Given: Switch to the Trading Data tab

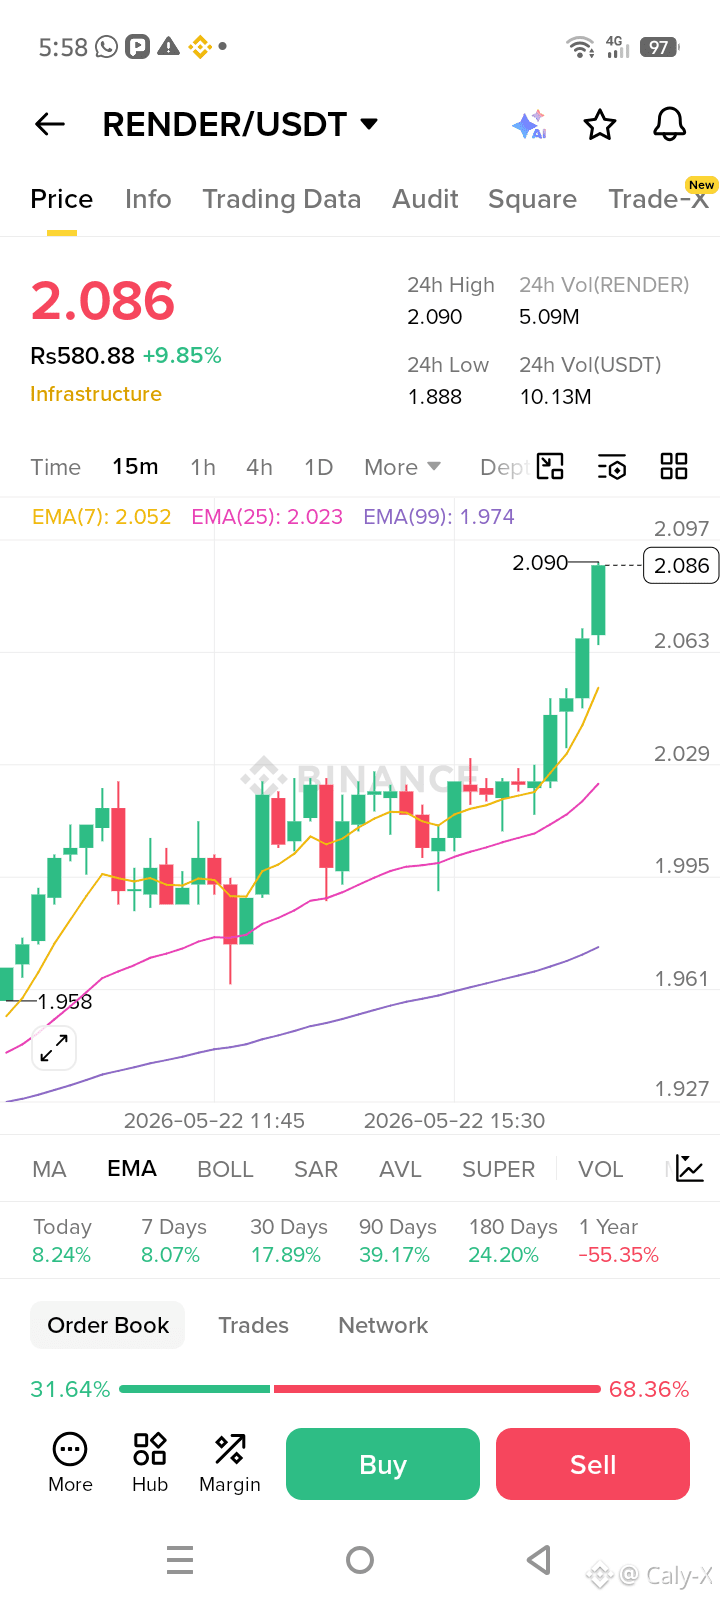Looking at the screenshot, I should [282, 199].
